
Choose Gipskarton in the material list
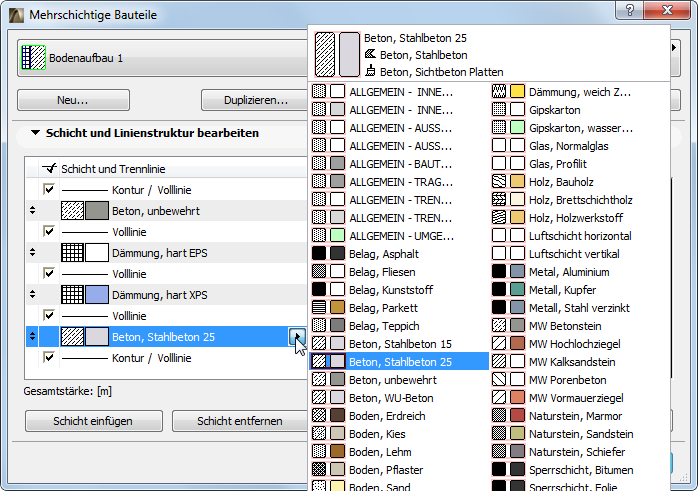(580, 110)
